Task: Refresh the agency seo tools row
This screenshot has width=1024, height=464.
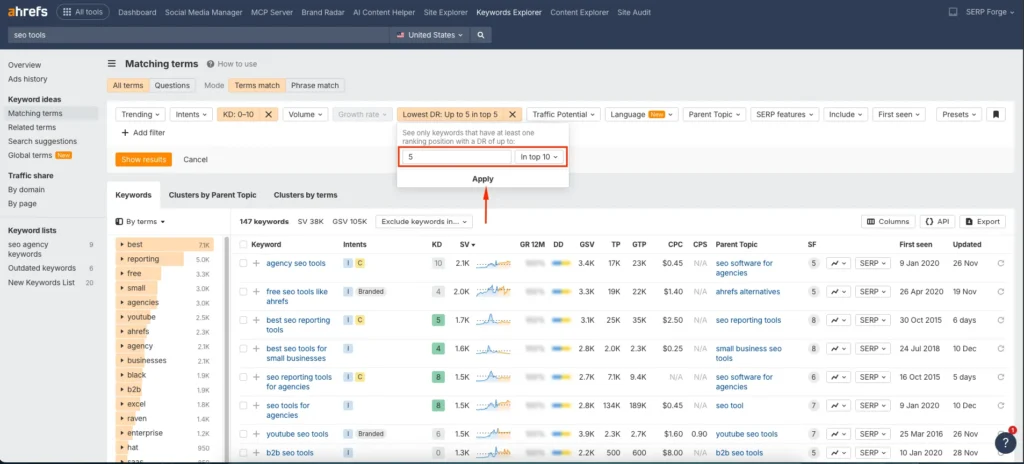Action: [1001, 264]
